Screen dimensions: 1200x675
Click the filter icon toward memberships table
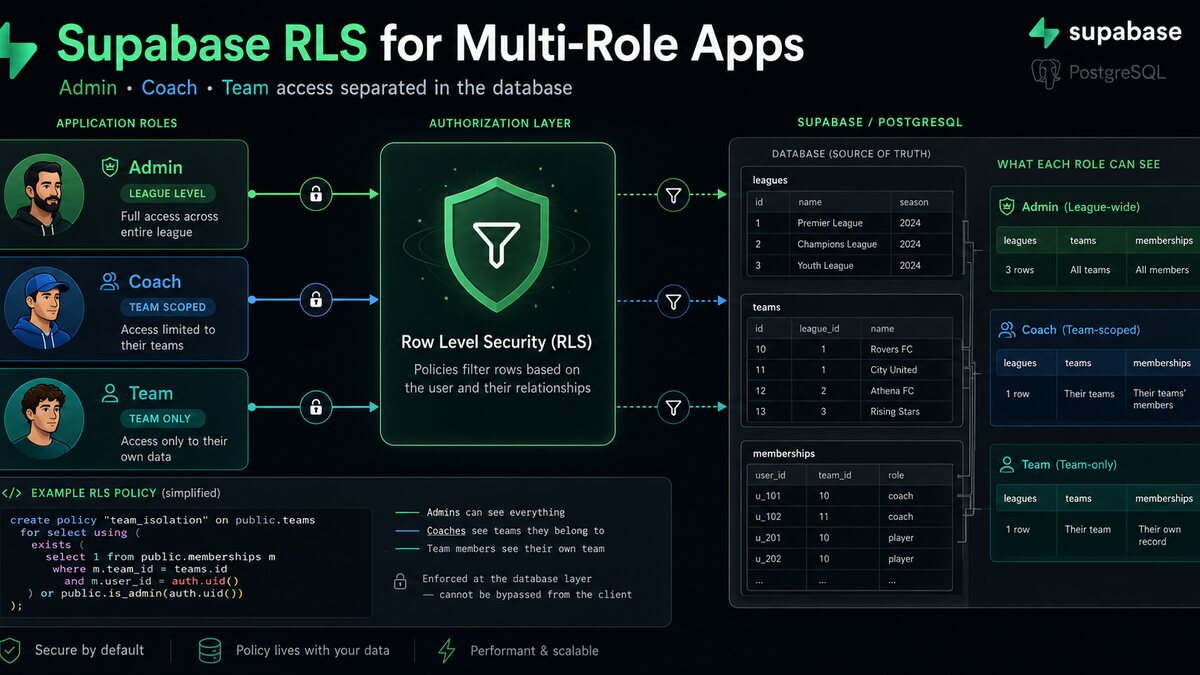(674, 407)
